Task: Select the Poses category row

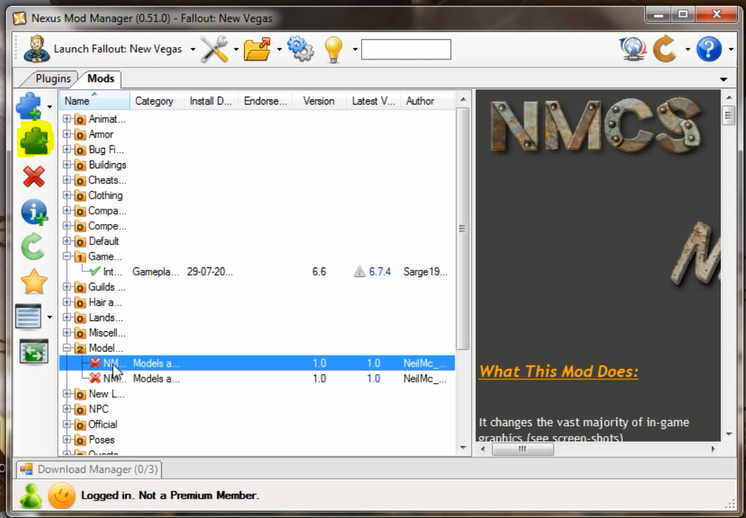Action: point(101,440)
